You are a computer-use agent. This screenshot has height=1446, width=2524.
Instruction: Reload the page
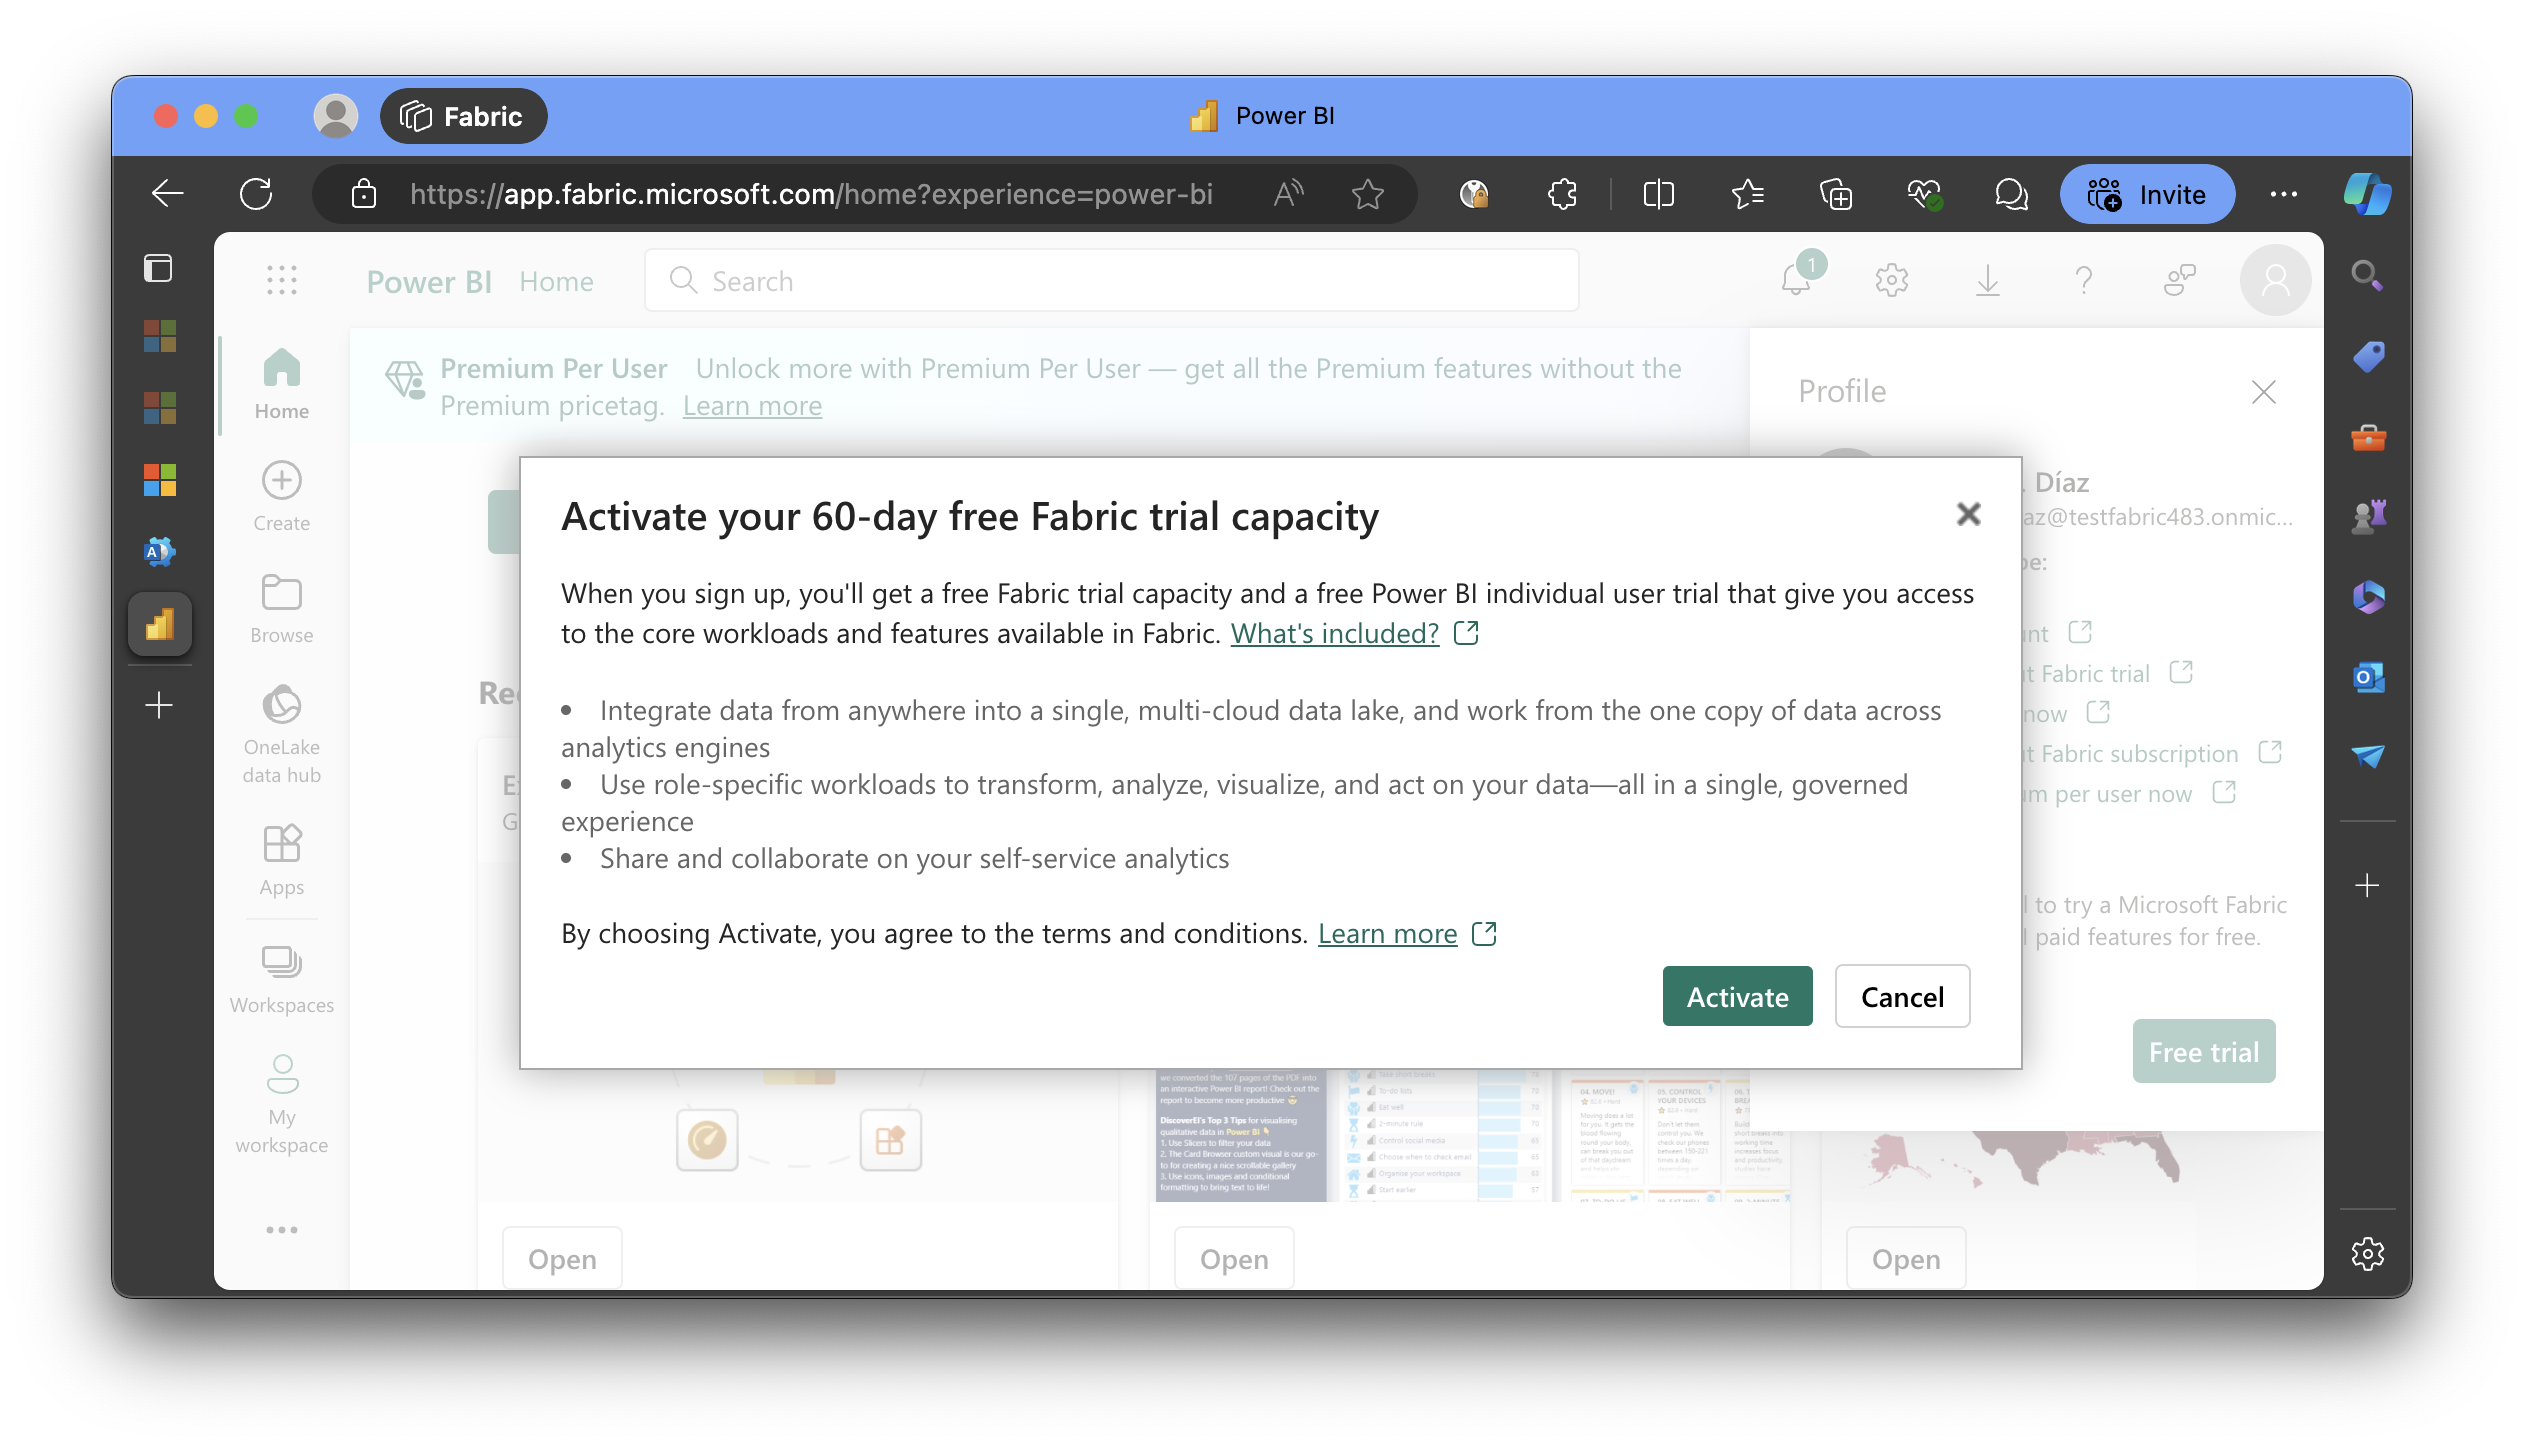pyautogui.click(x=256, y=194)
